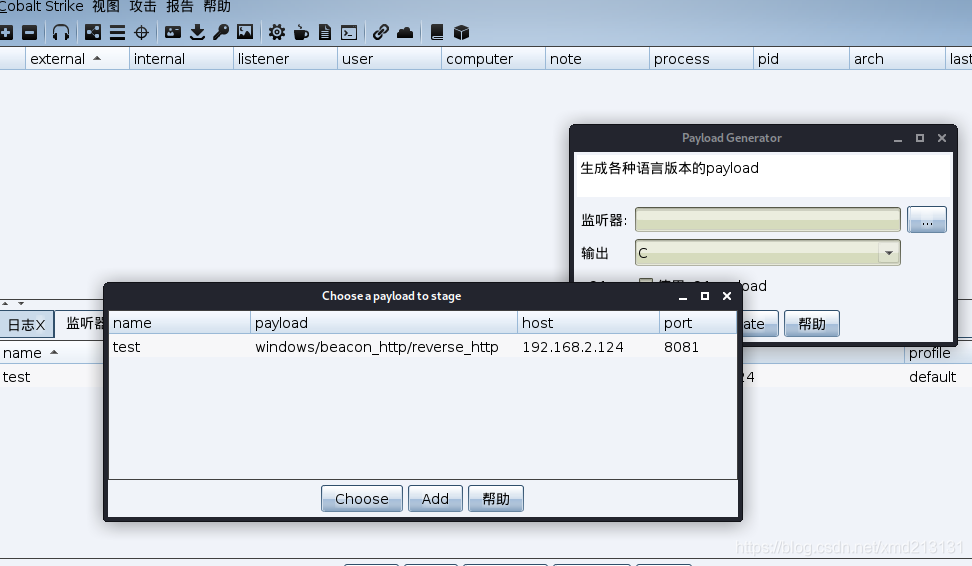This screenshot has width=972, height=566.
Task: View screenshots via the picture icon
Action: pyautogui.click(x=245, y=32)
